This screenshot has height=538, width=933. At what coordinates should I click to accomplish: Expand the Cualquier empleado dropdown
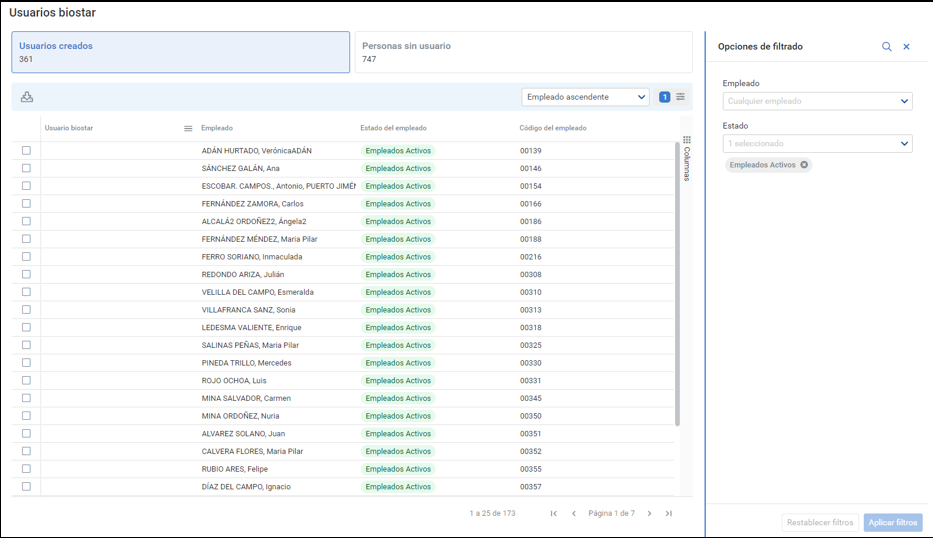point(818,101)
